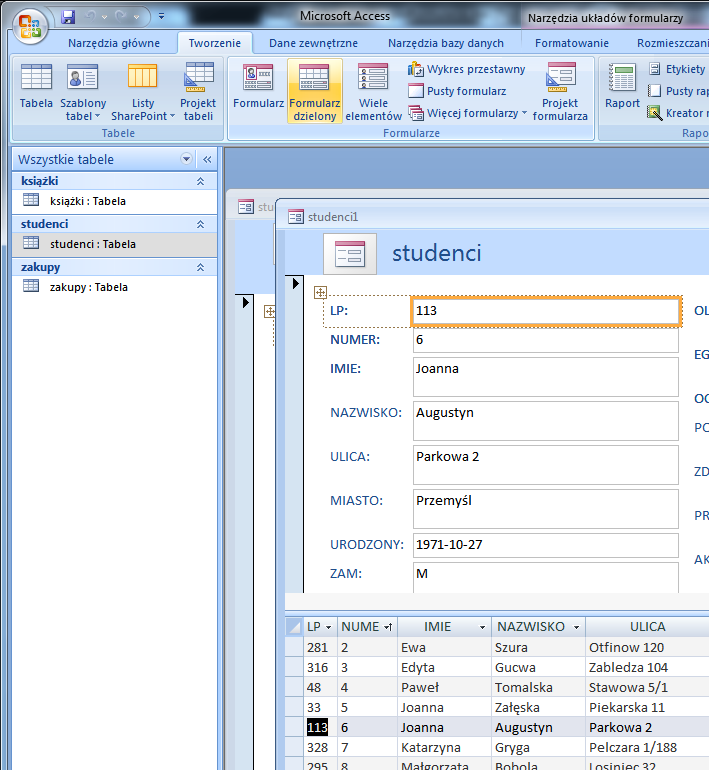Click Wykres przestawny
The image size is (709, 770).
pyautogui.click(x=466, y=69)
